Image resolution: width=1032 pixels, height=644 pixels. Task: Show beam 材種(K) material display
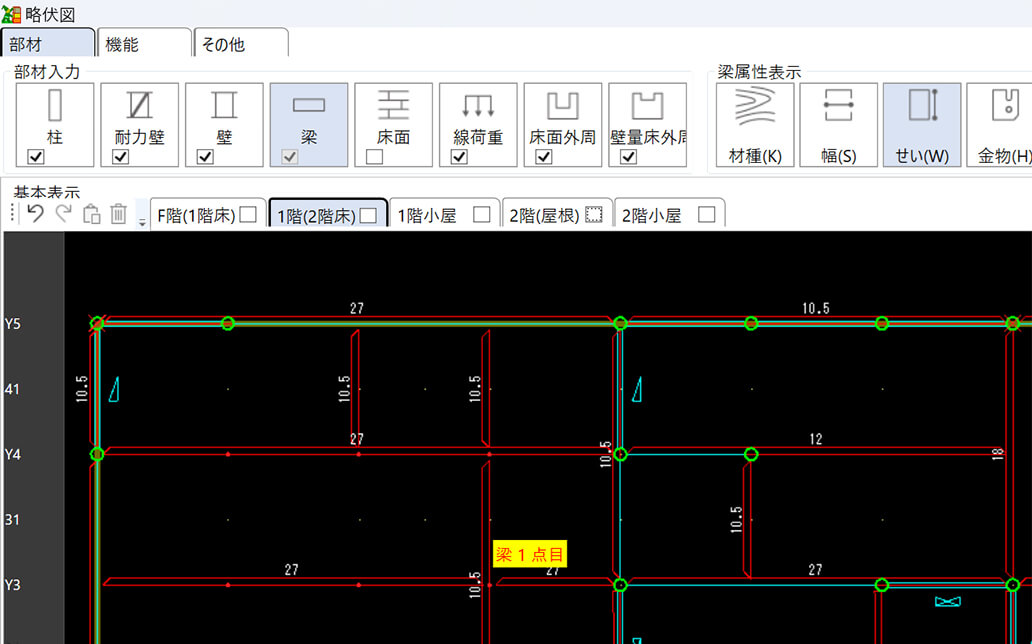755,124
